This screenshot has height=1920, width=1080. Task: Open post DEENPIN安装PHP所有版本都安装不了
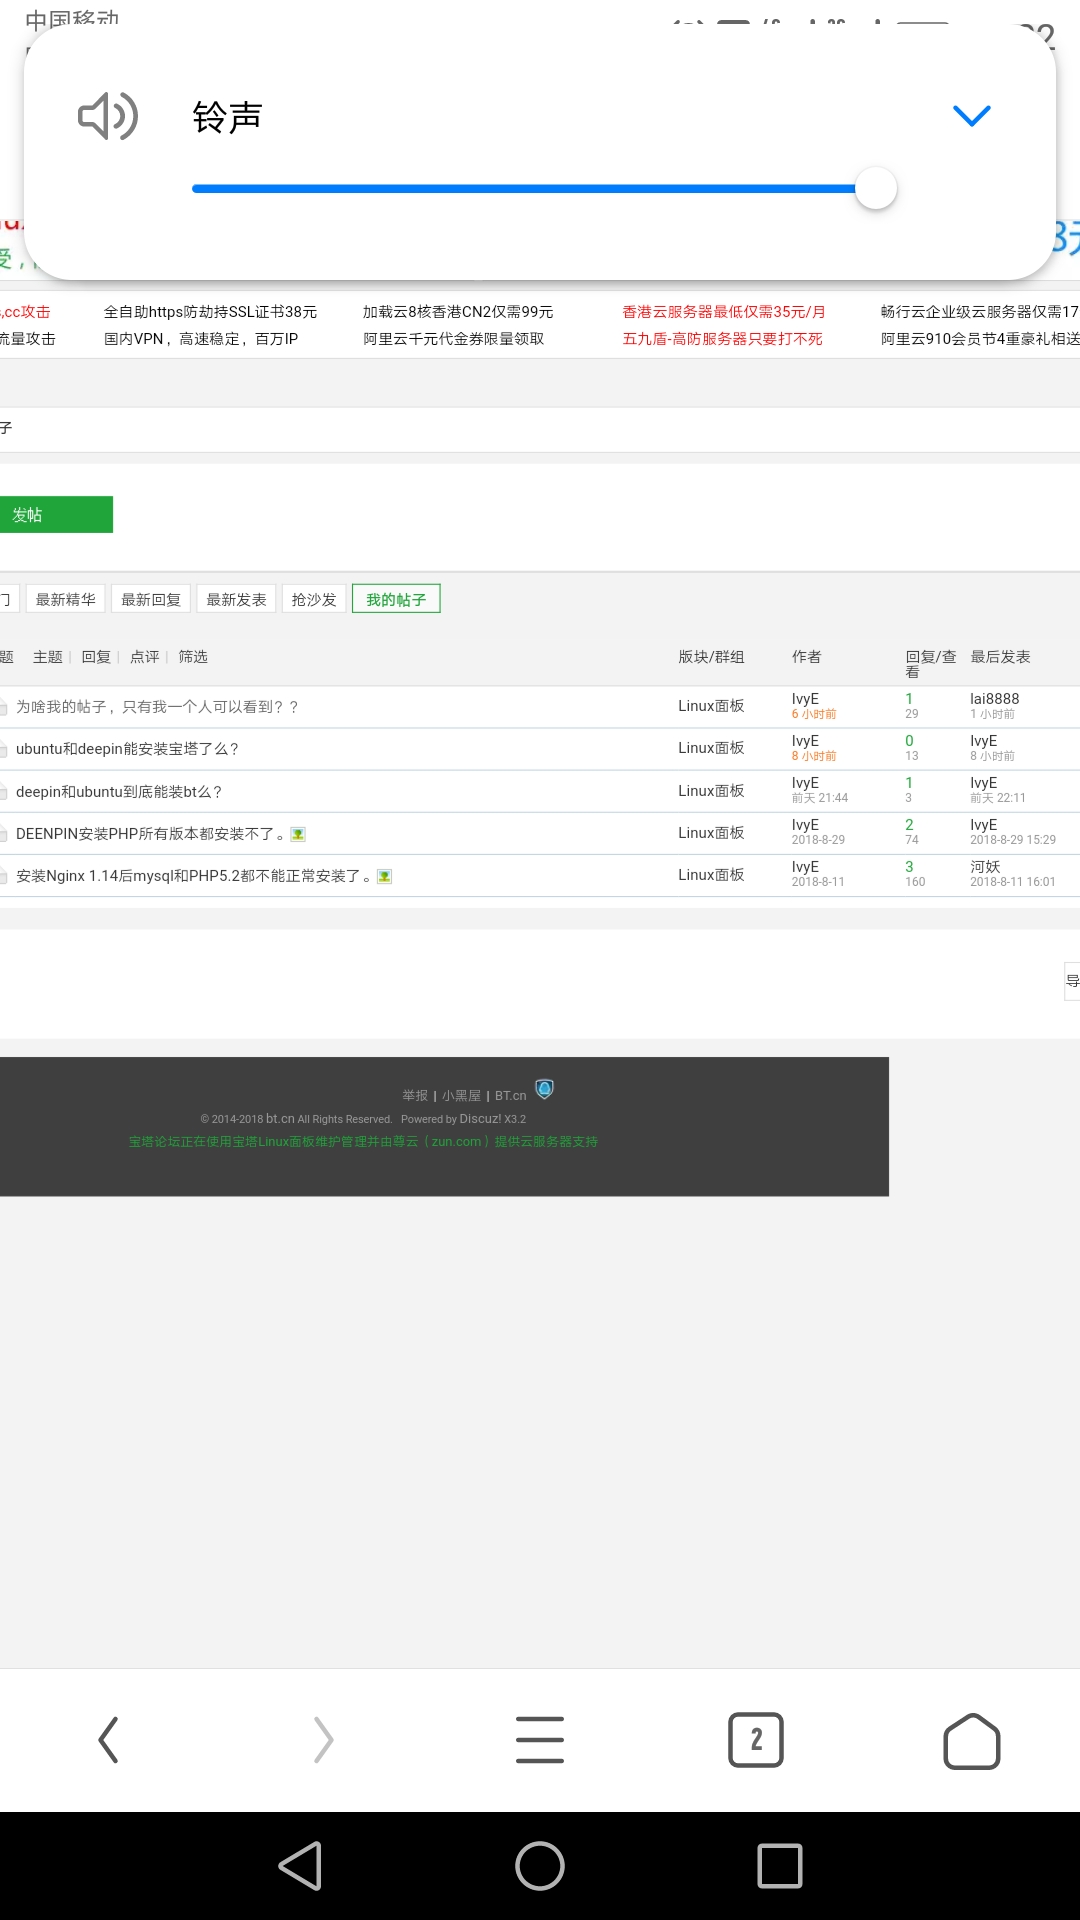pos(150,834)
